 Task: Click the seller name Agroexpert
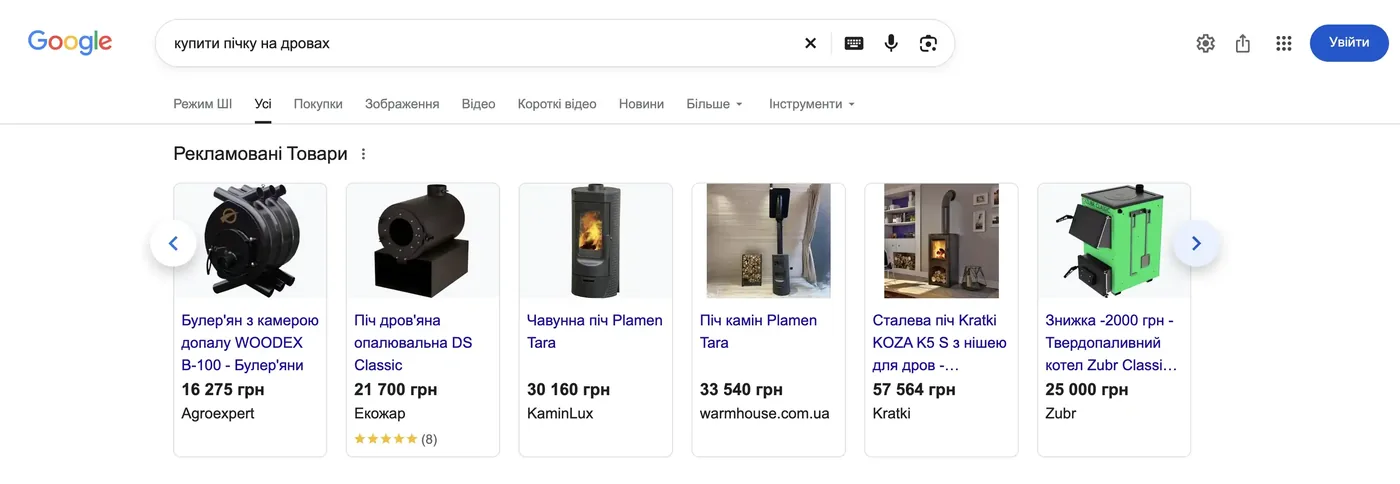(x=218, y=413)
